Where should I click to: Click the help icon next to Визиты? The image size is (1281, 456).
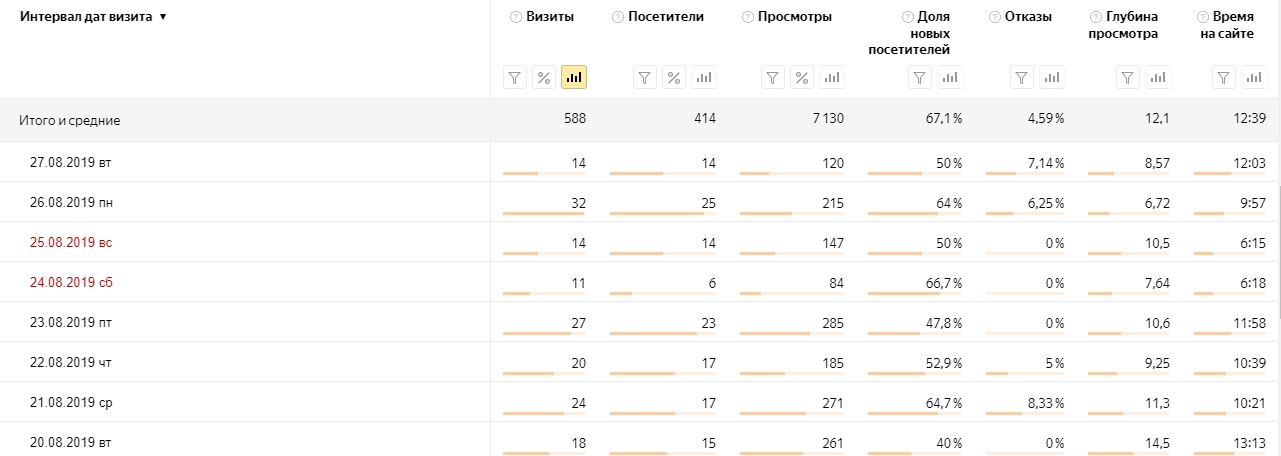point(516,17)
